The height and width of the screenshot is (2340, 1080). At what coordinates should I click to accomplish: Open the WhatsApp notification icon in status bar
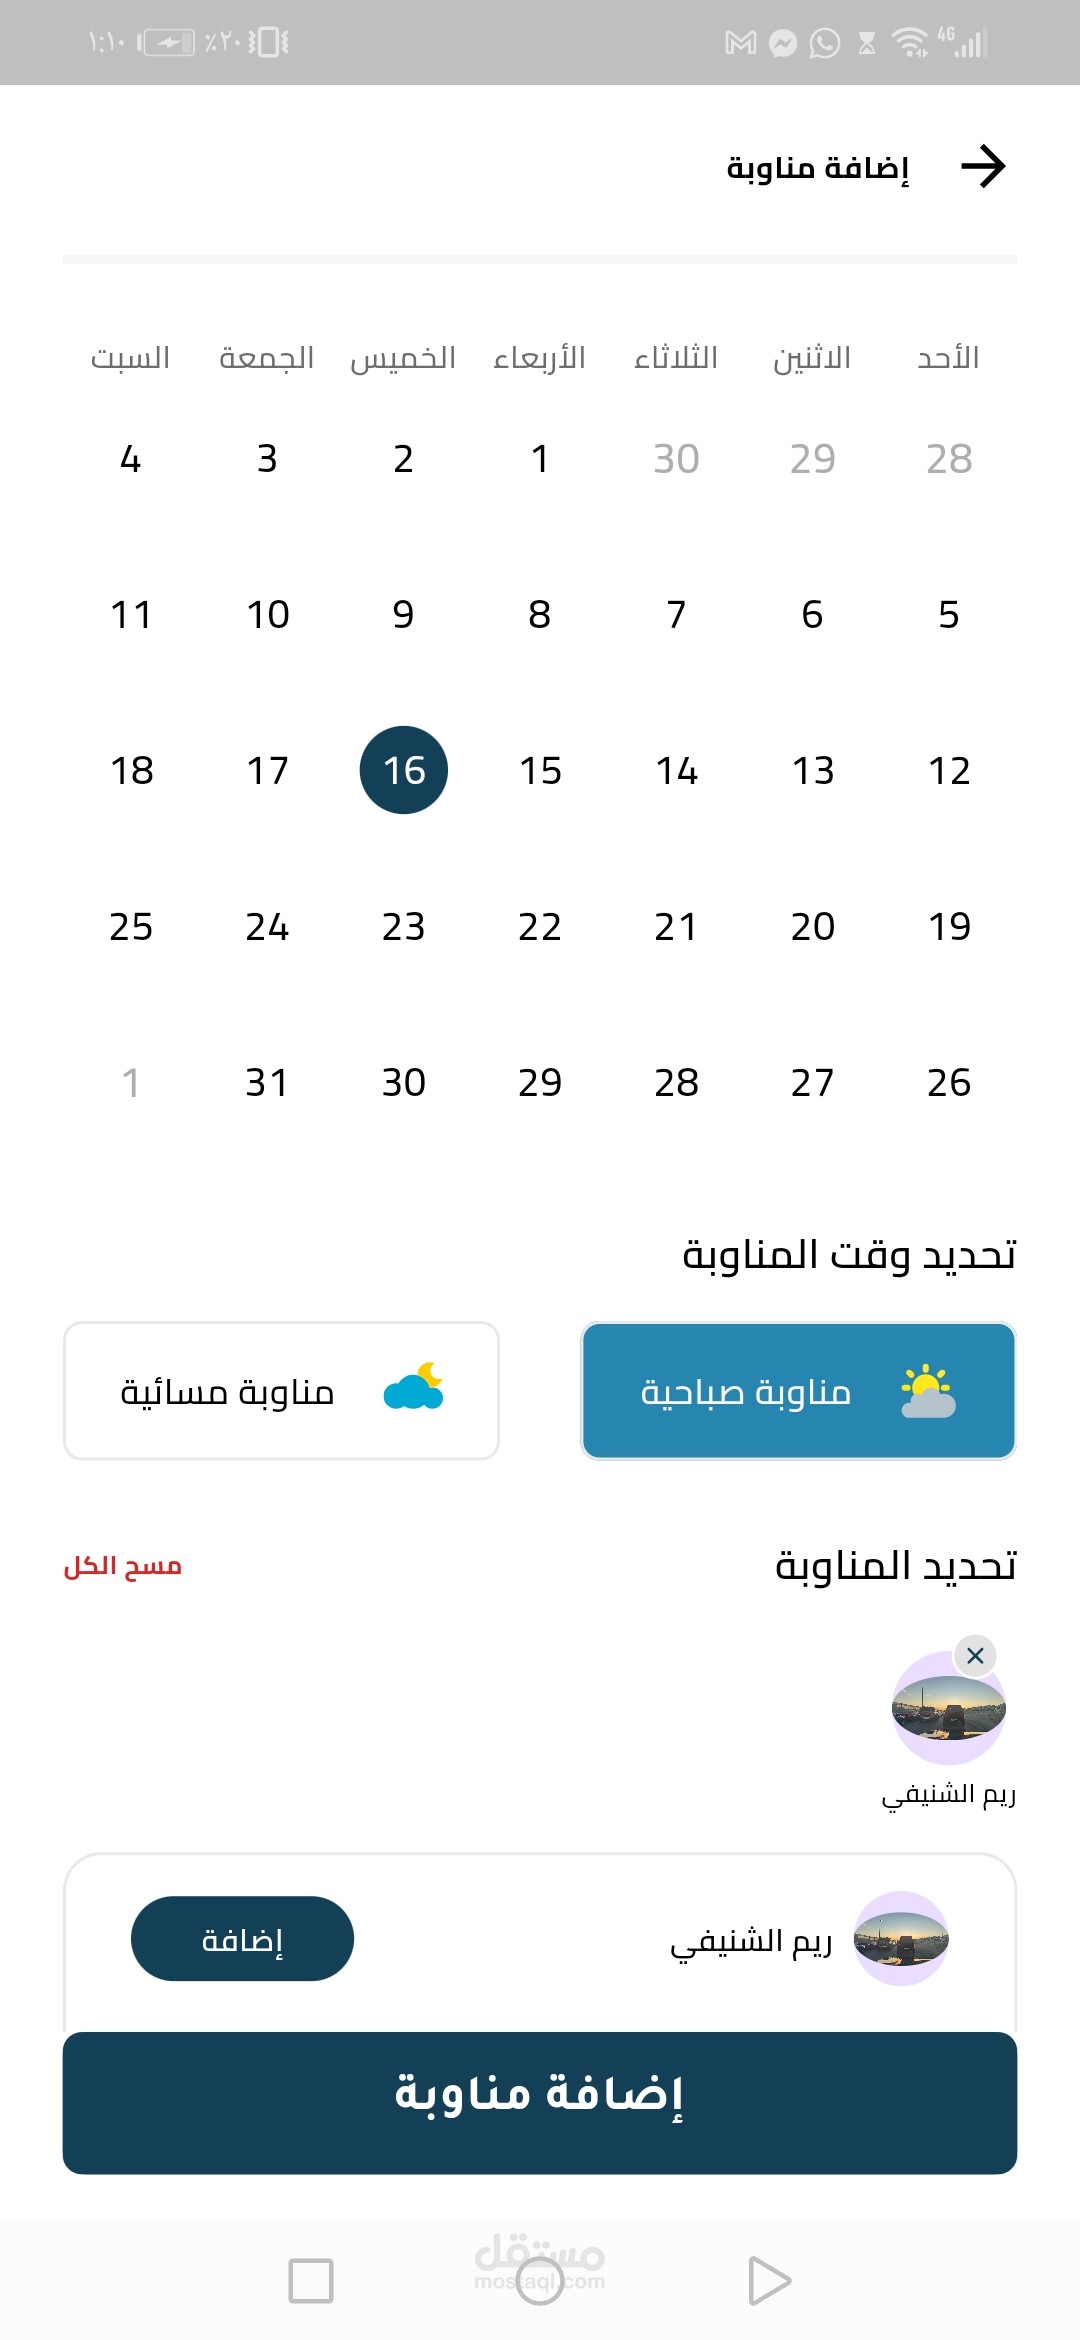coord(824,43)
